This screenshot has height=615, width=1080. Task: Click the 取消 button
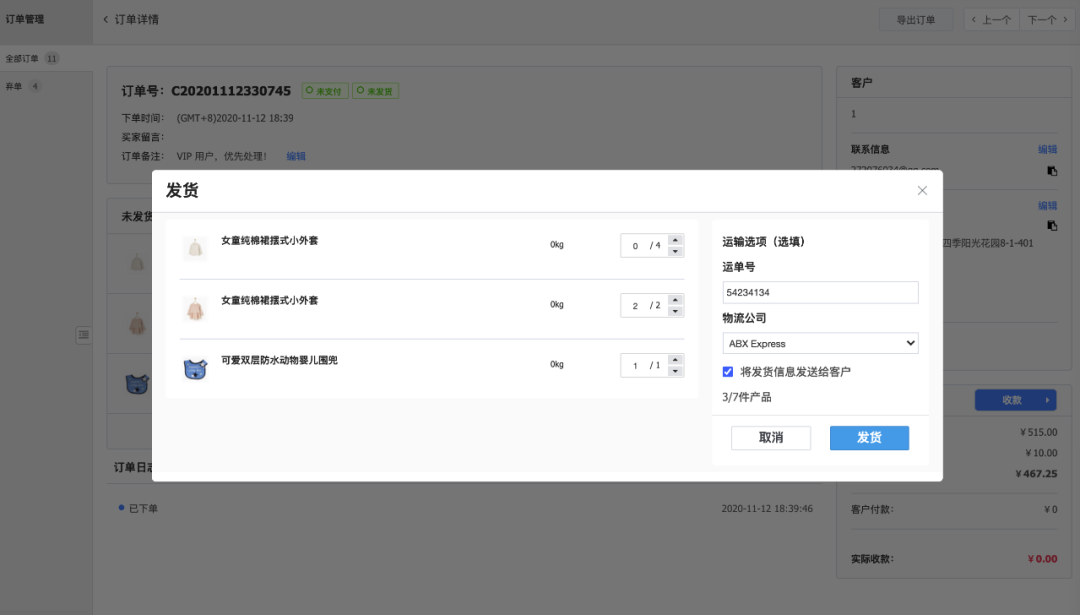[x=771, y=438]
